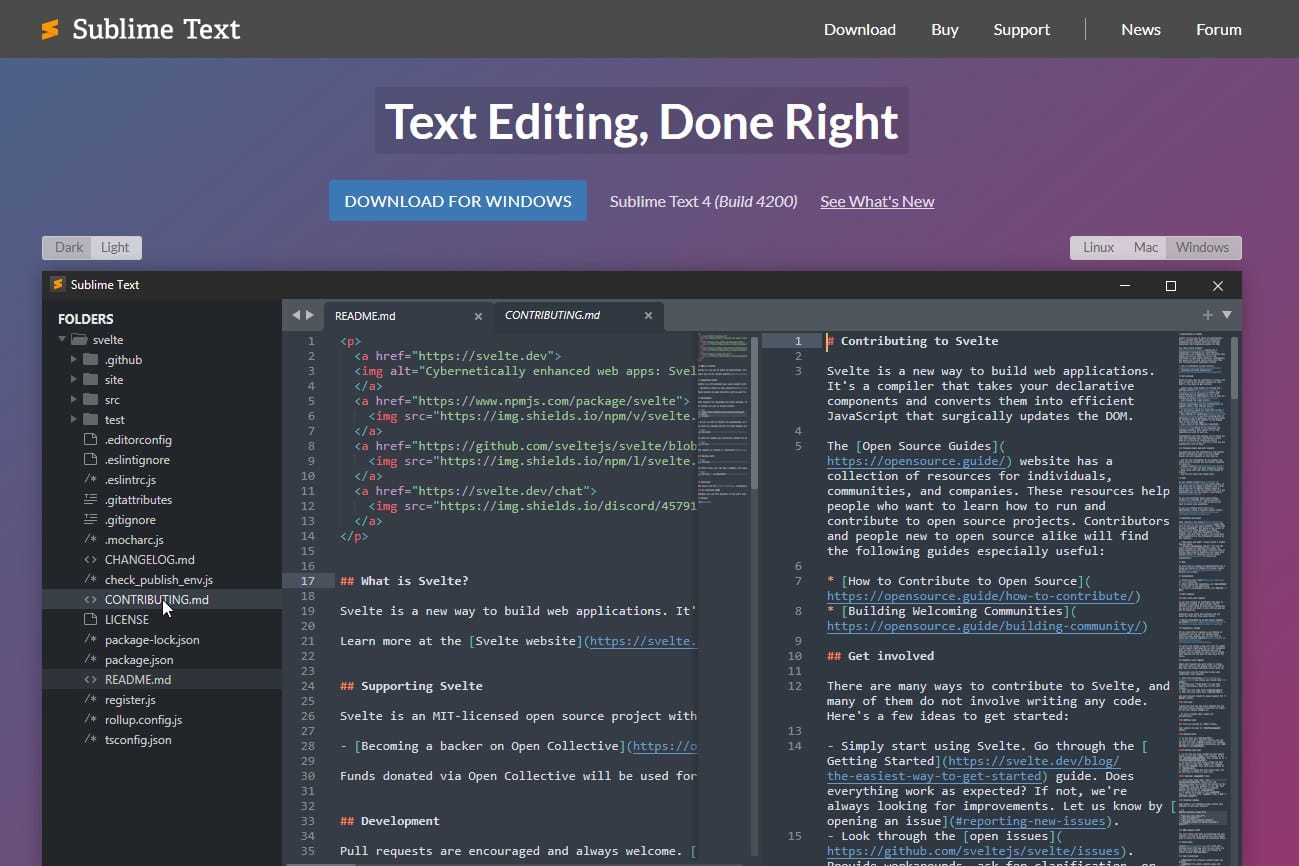Click the .eslintrc.js file type icon

tap(90, 480)
